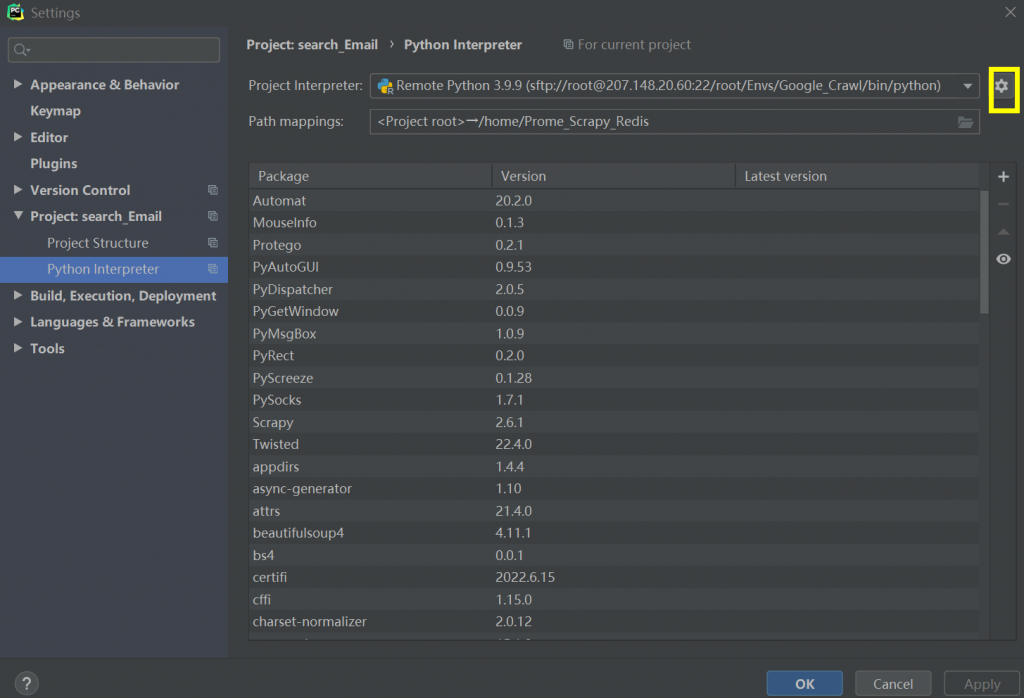The width and height of the screenshot is (1024, 698).
Task: Select the attrs package row
Action: (x=613, y=511)
